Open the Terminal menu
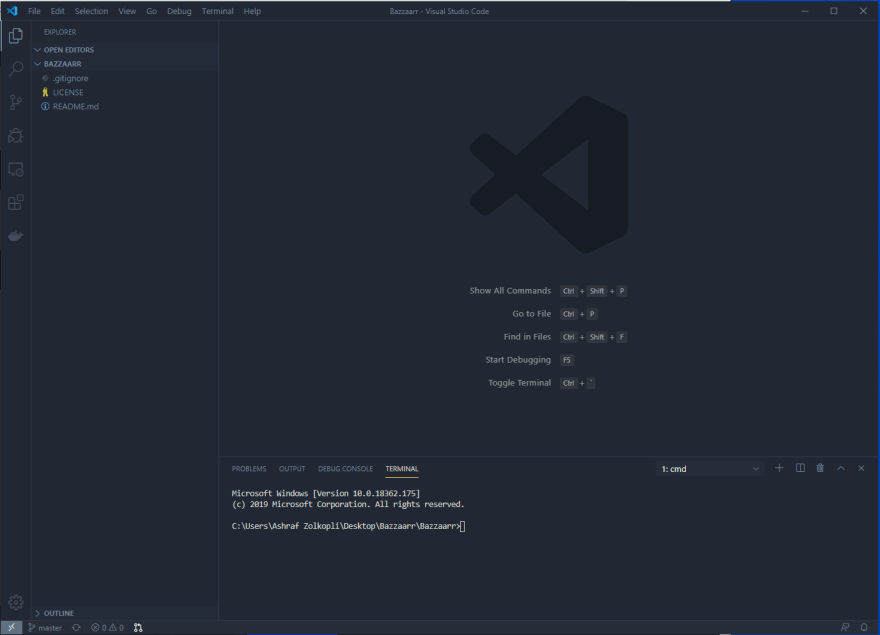This screenshot has height=635, width=880. tap(218, 11)
